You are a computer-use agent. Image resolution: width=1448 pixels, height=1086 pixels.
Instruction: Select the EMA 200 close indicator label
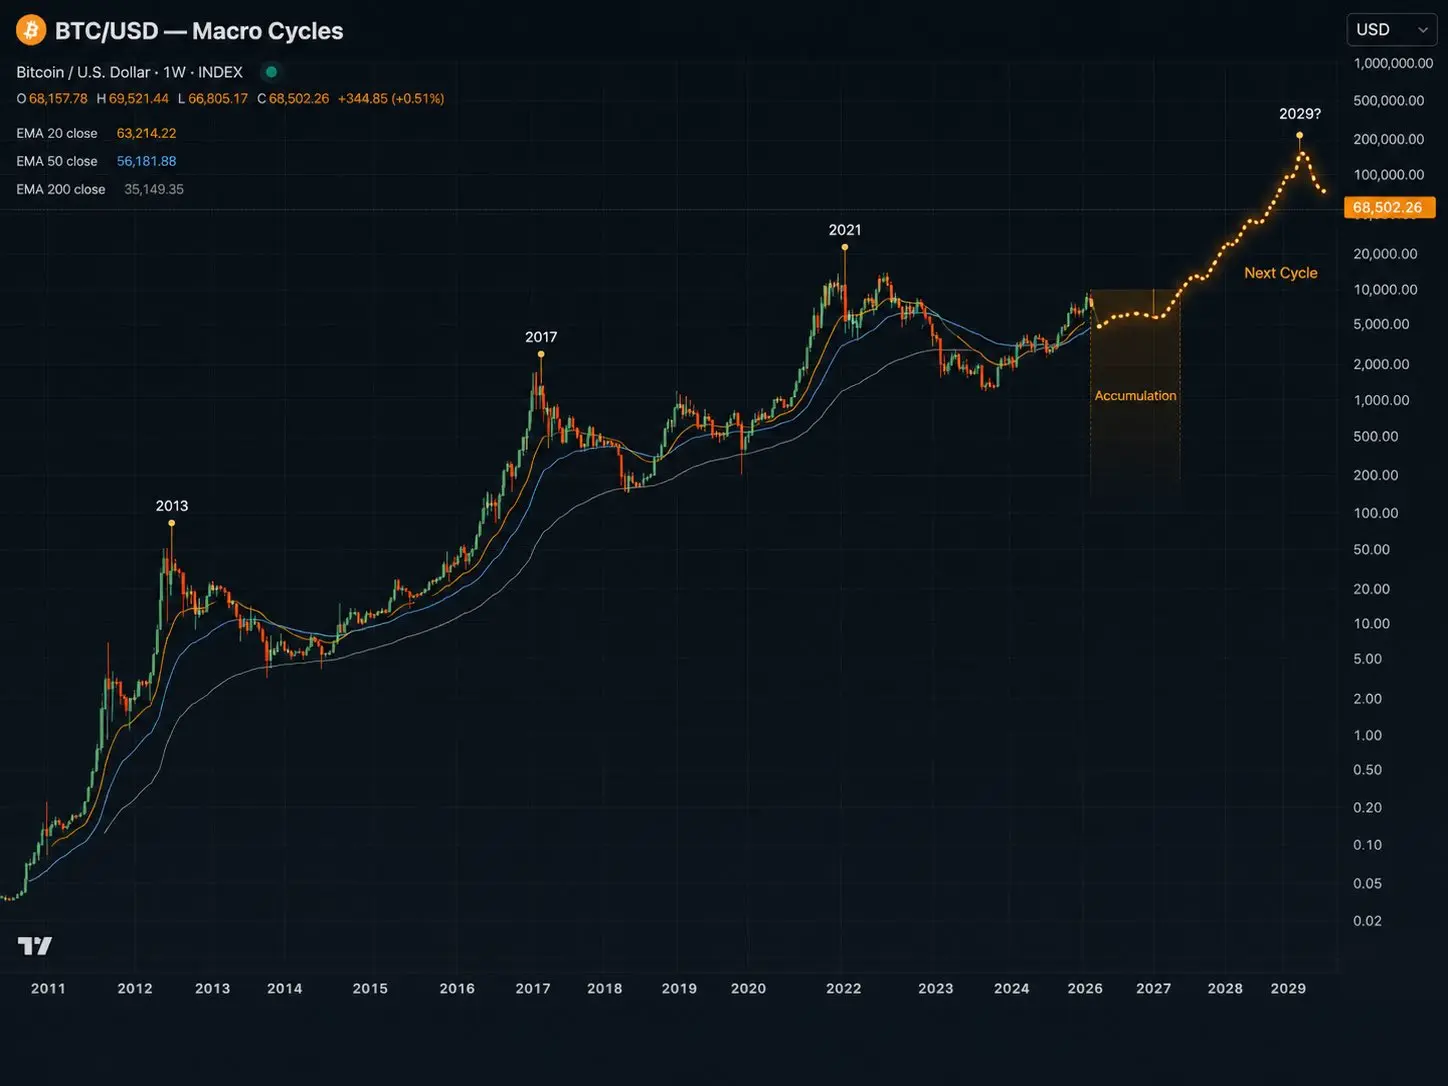(x=61, y=189)
